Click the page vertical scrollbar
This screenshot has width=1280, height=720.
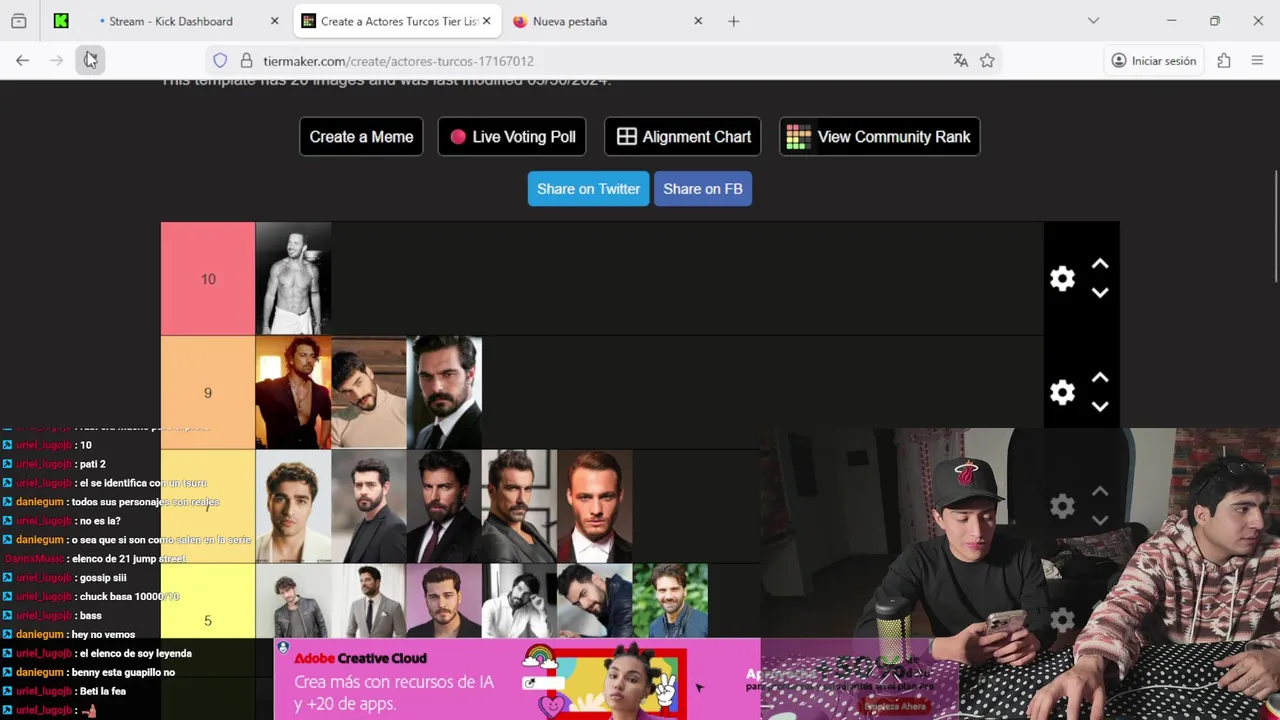1275,225
